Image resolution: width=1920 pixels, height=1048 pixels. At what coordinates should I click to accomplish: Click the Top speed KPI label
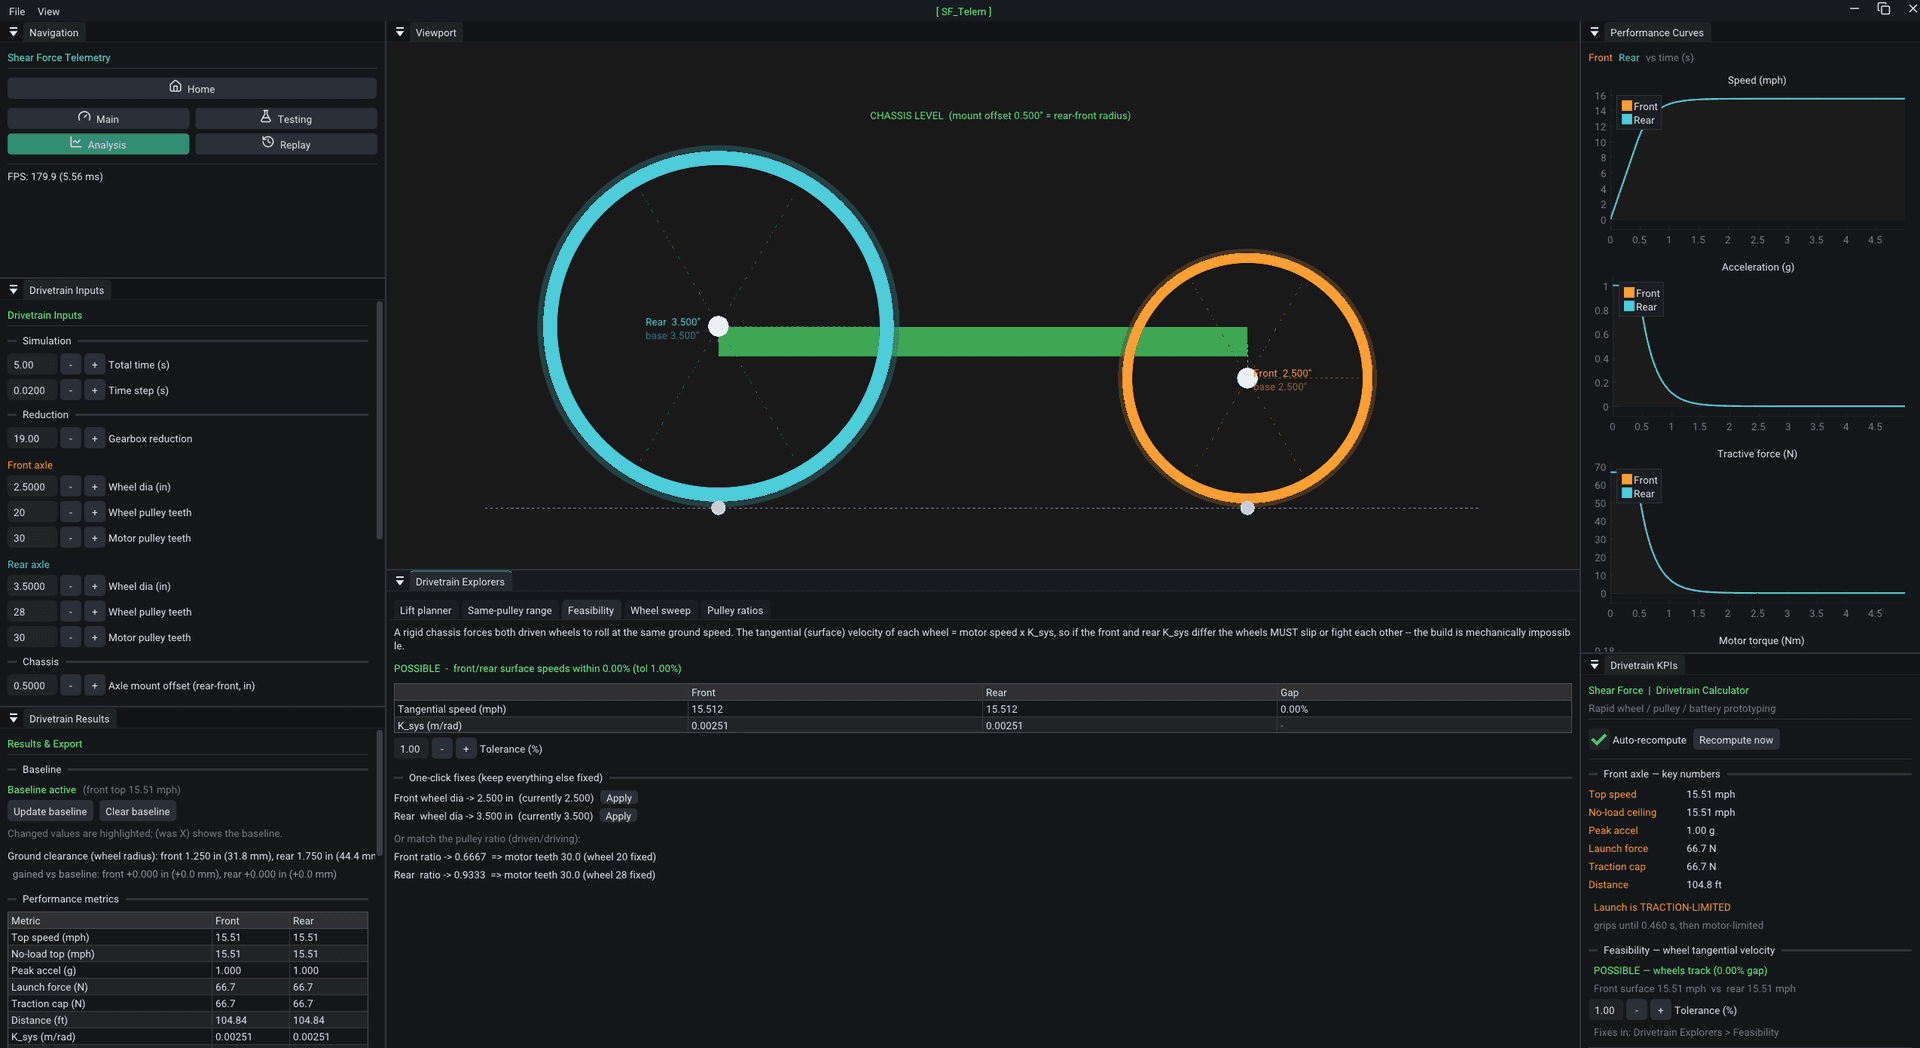(1612, 794)
